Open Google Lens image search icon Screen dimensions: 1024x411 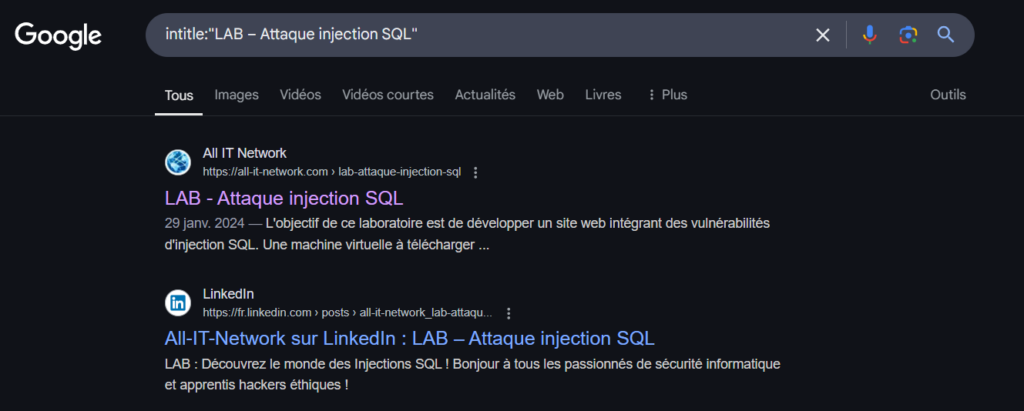[x=908, y=35]
